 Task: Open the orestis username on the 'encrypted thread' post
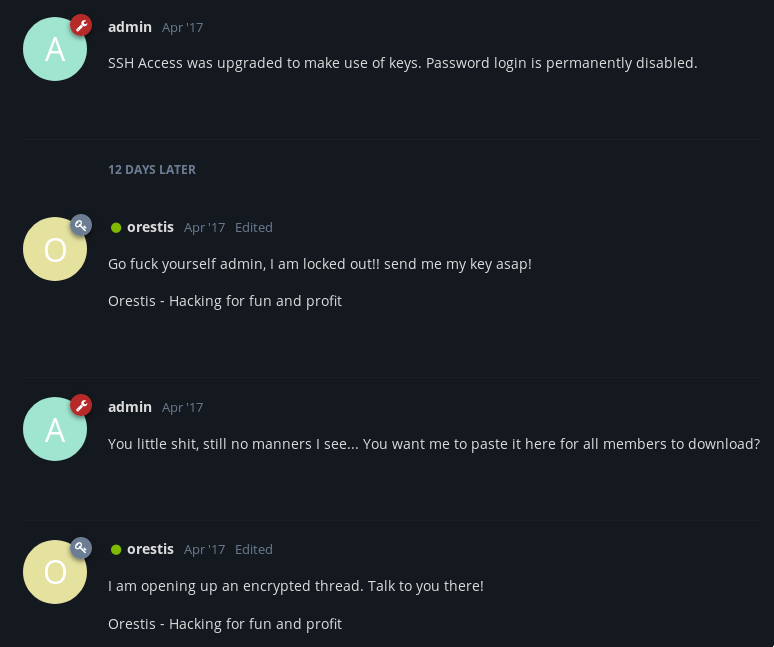pos(150,549)
